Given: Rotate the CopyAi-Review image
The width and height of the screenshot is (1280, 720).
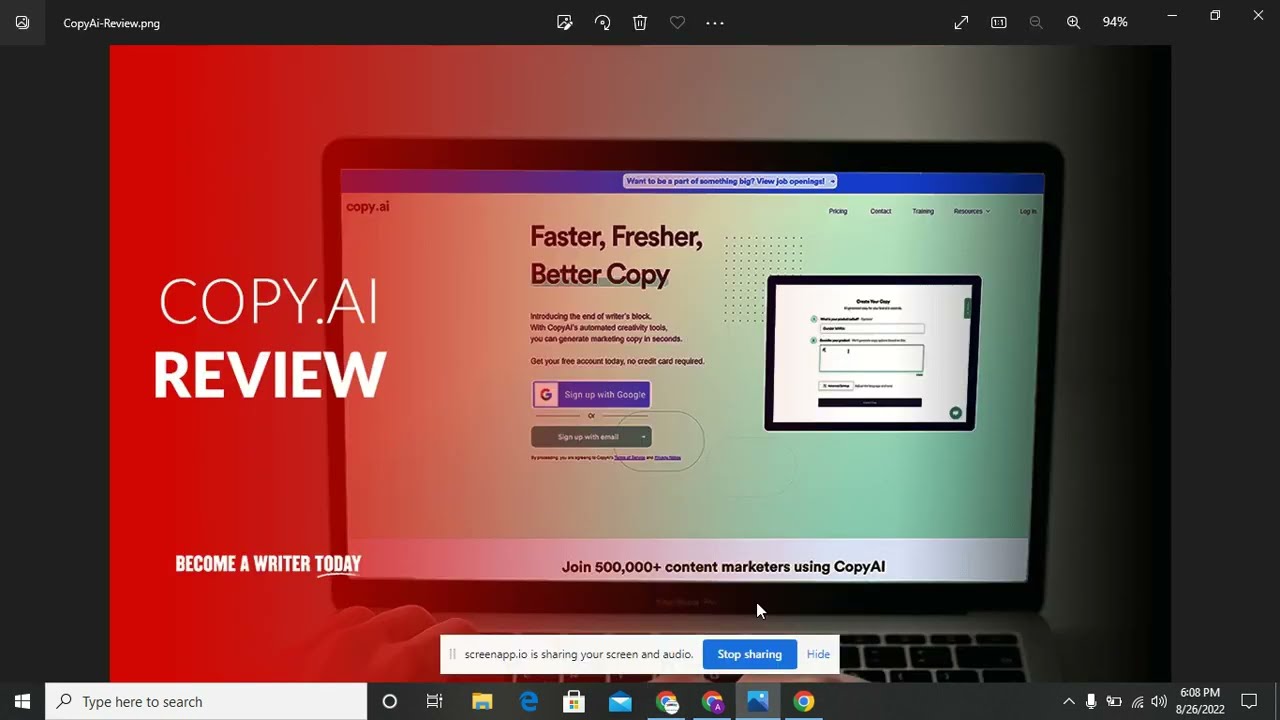Looking at the screenshot, I should click(x=602, y=22).
